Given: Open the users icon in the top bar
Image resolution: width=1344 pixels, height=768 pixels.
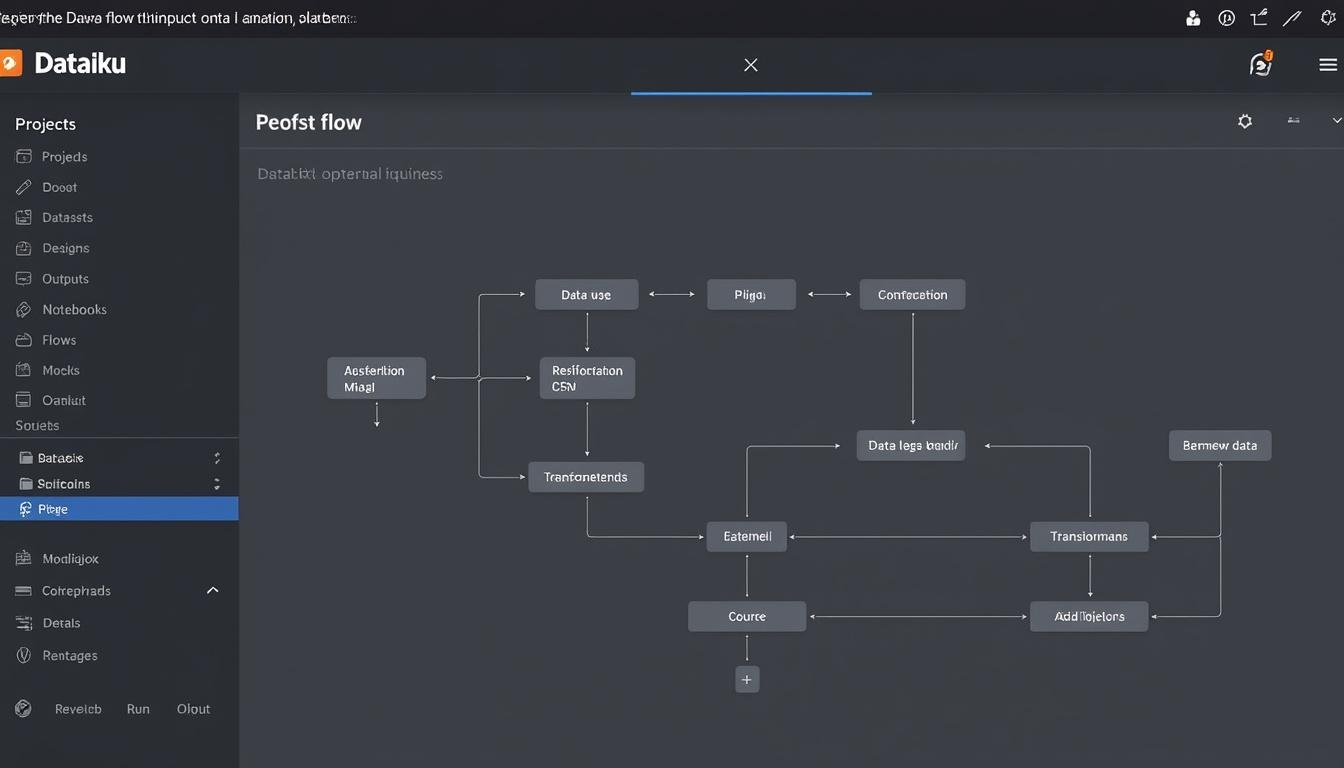Looking at the screenshot, I should [x=1193, y=18].
